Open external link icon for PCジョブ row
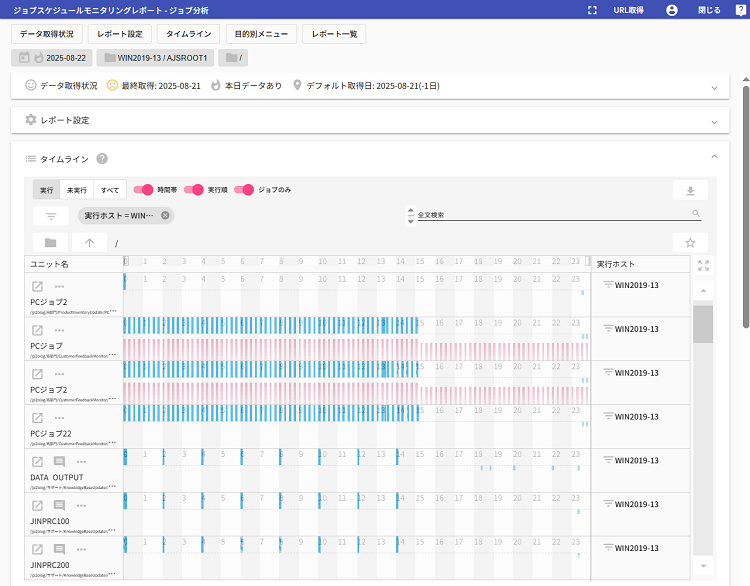Screen dimensions: 750x586 point(37,331)
